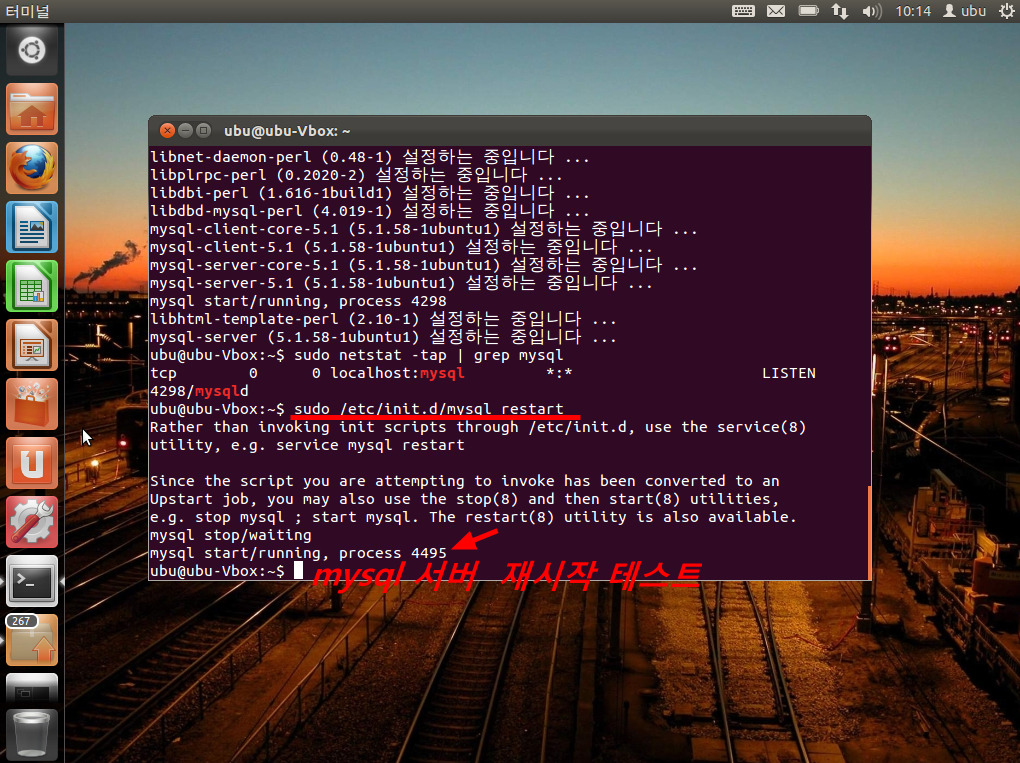Open the Home Folder launcher icon
1020x763 pixels.
[x=33, y=108]
